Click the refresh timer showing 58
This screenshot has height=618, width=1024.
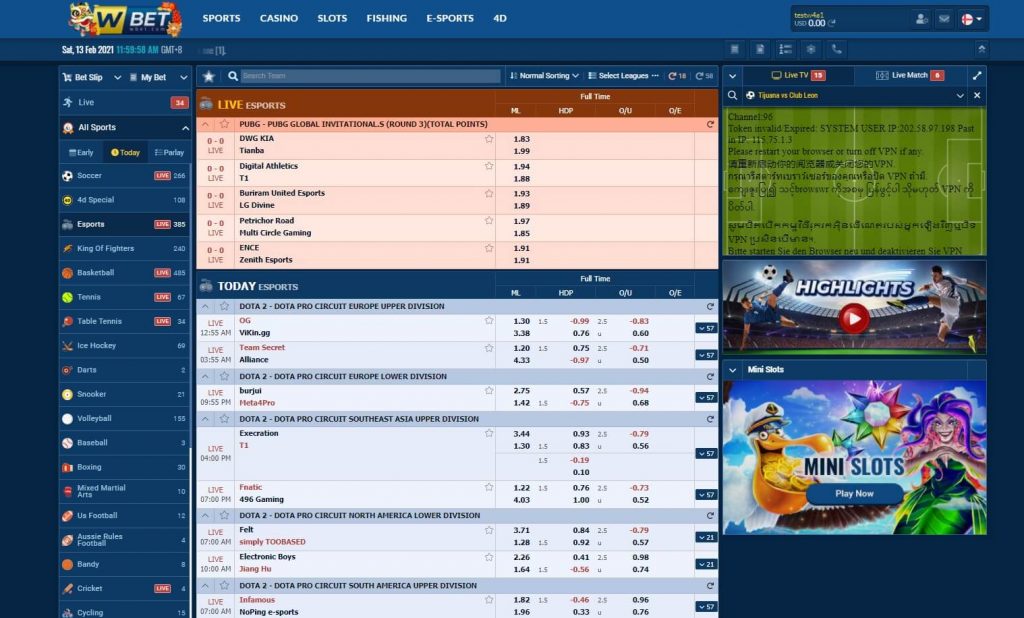point(704,76)
